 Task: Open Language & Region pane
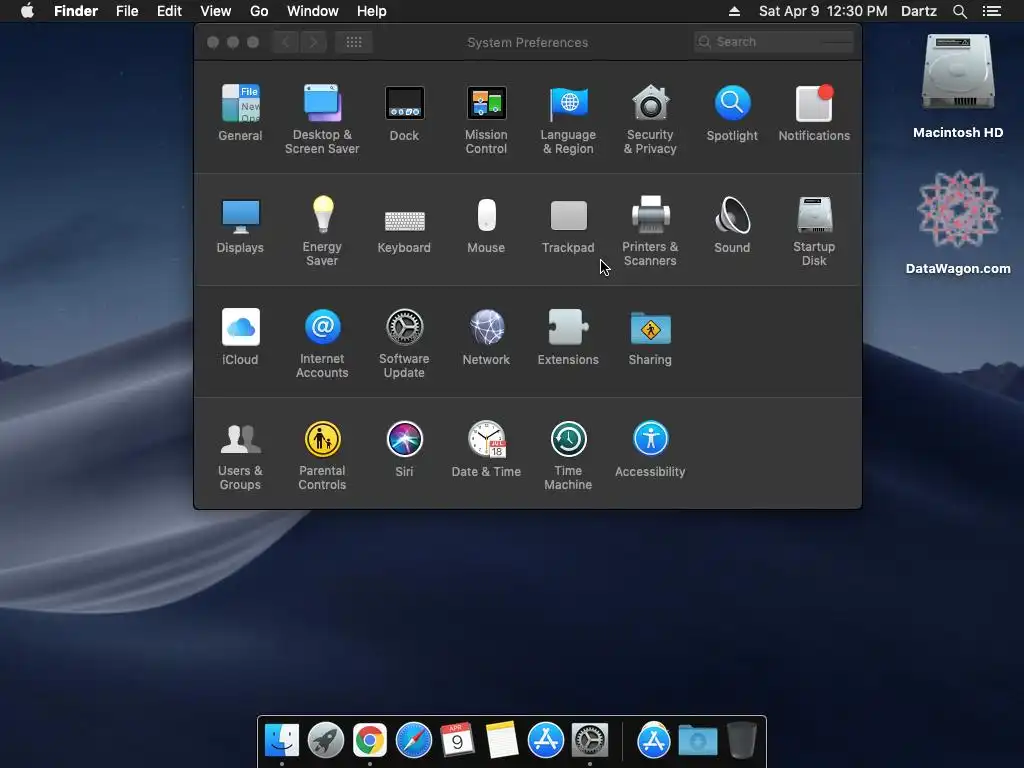[568, 119]
